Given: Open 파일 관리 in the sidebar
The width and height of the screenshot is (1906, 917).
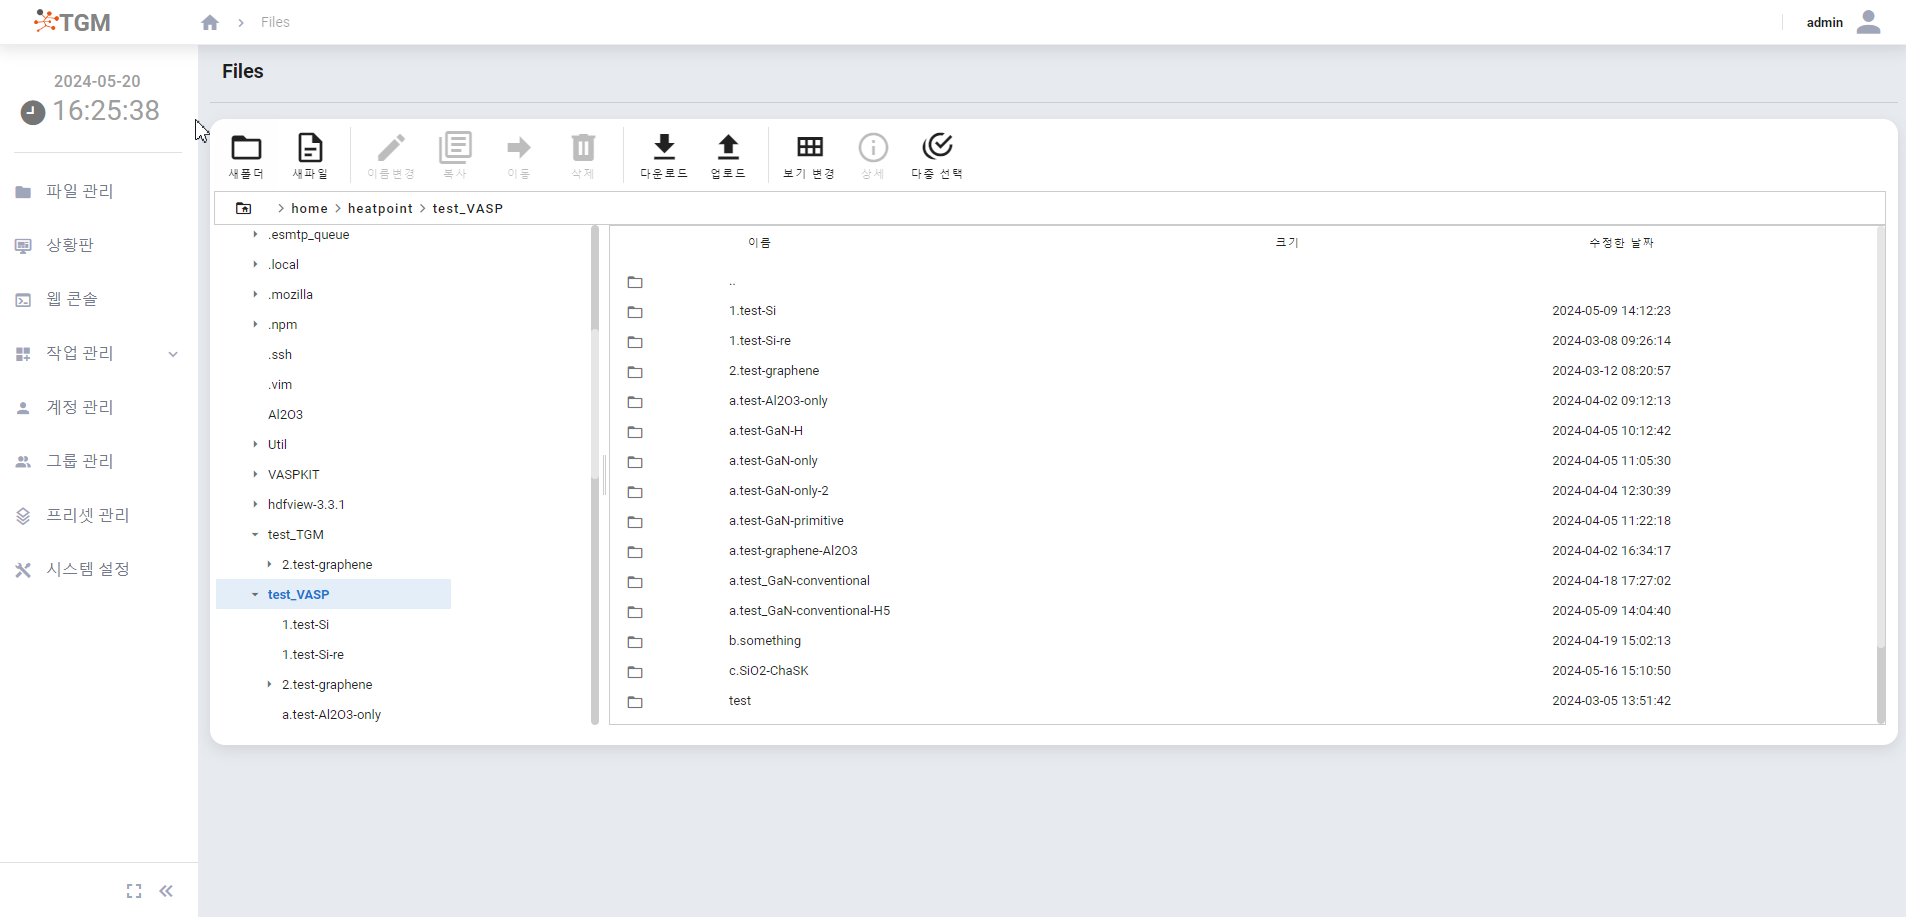Looking at the screenshot, I should [80, 192].
